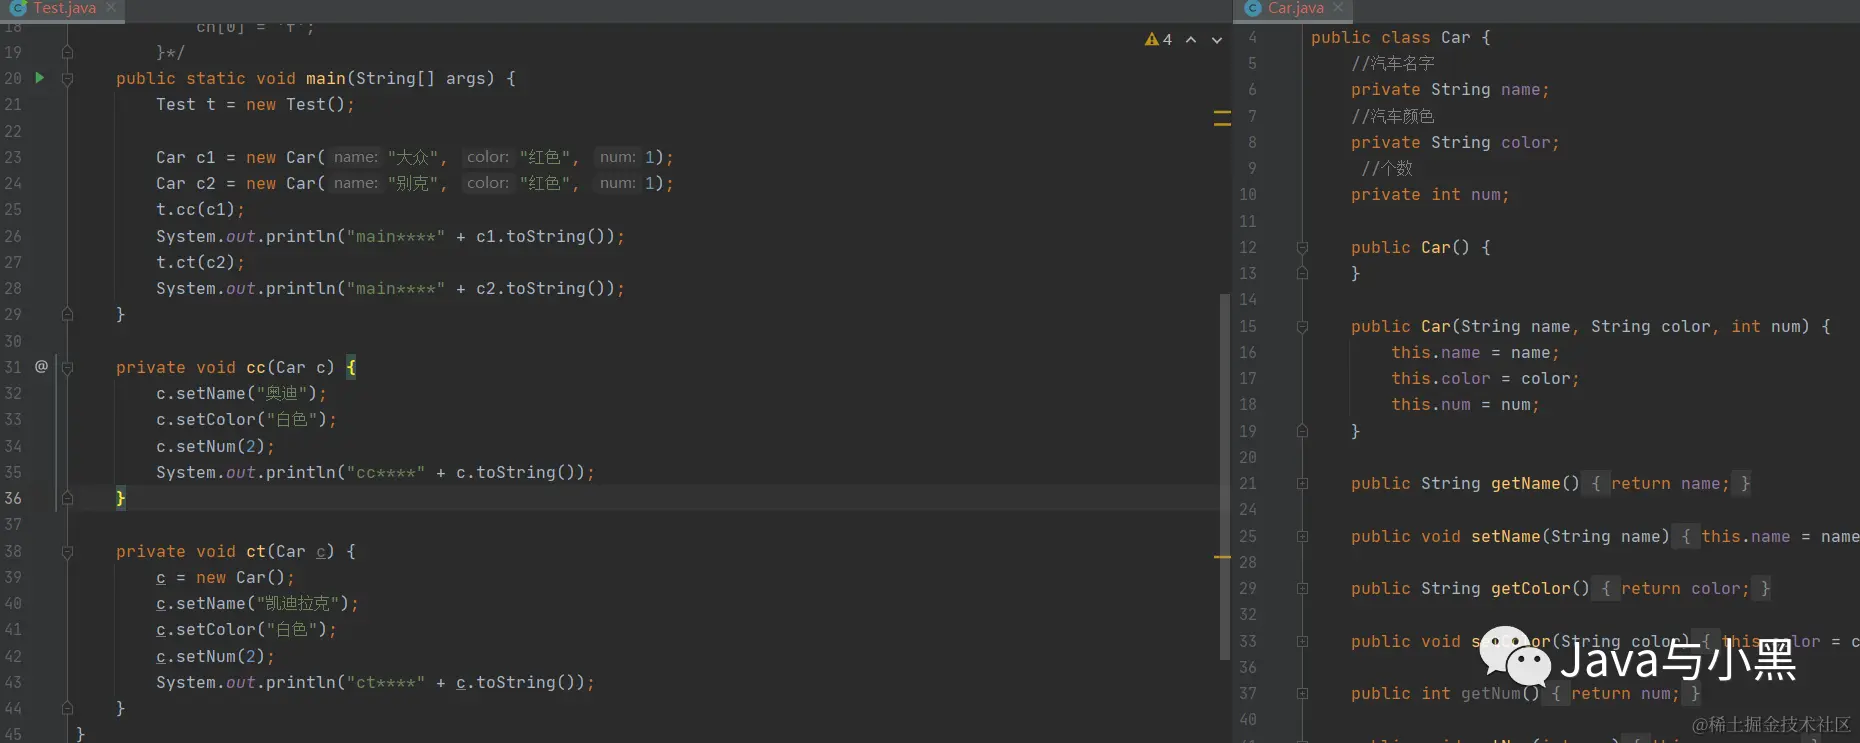Image resolution: width=1860 pixels, height=743 pixels.
Task: Run main method via green gutter arrow
Action: click(40, 77)
